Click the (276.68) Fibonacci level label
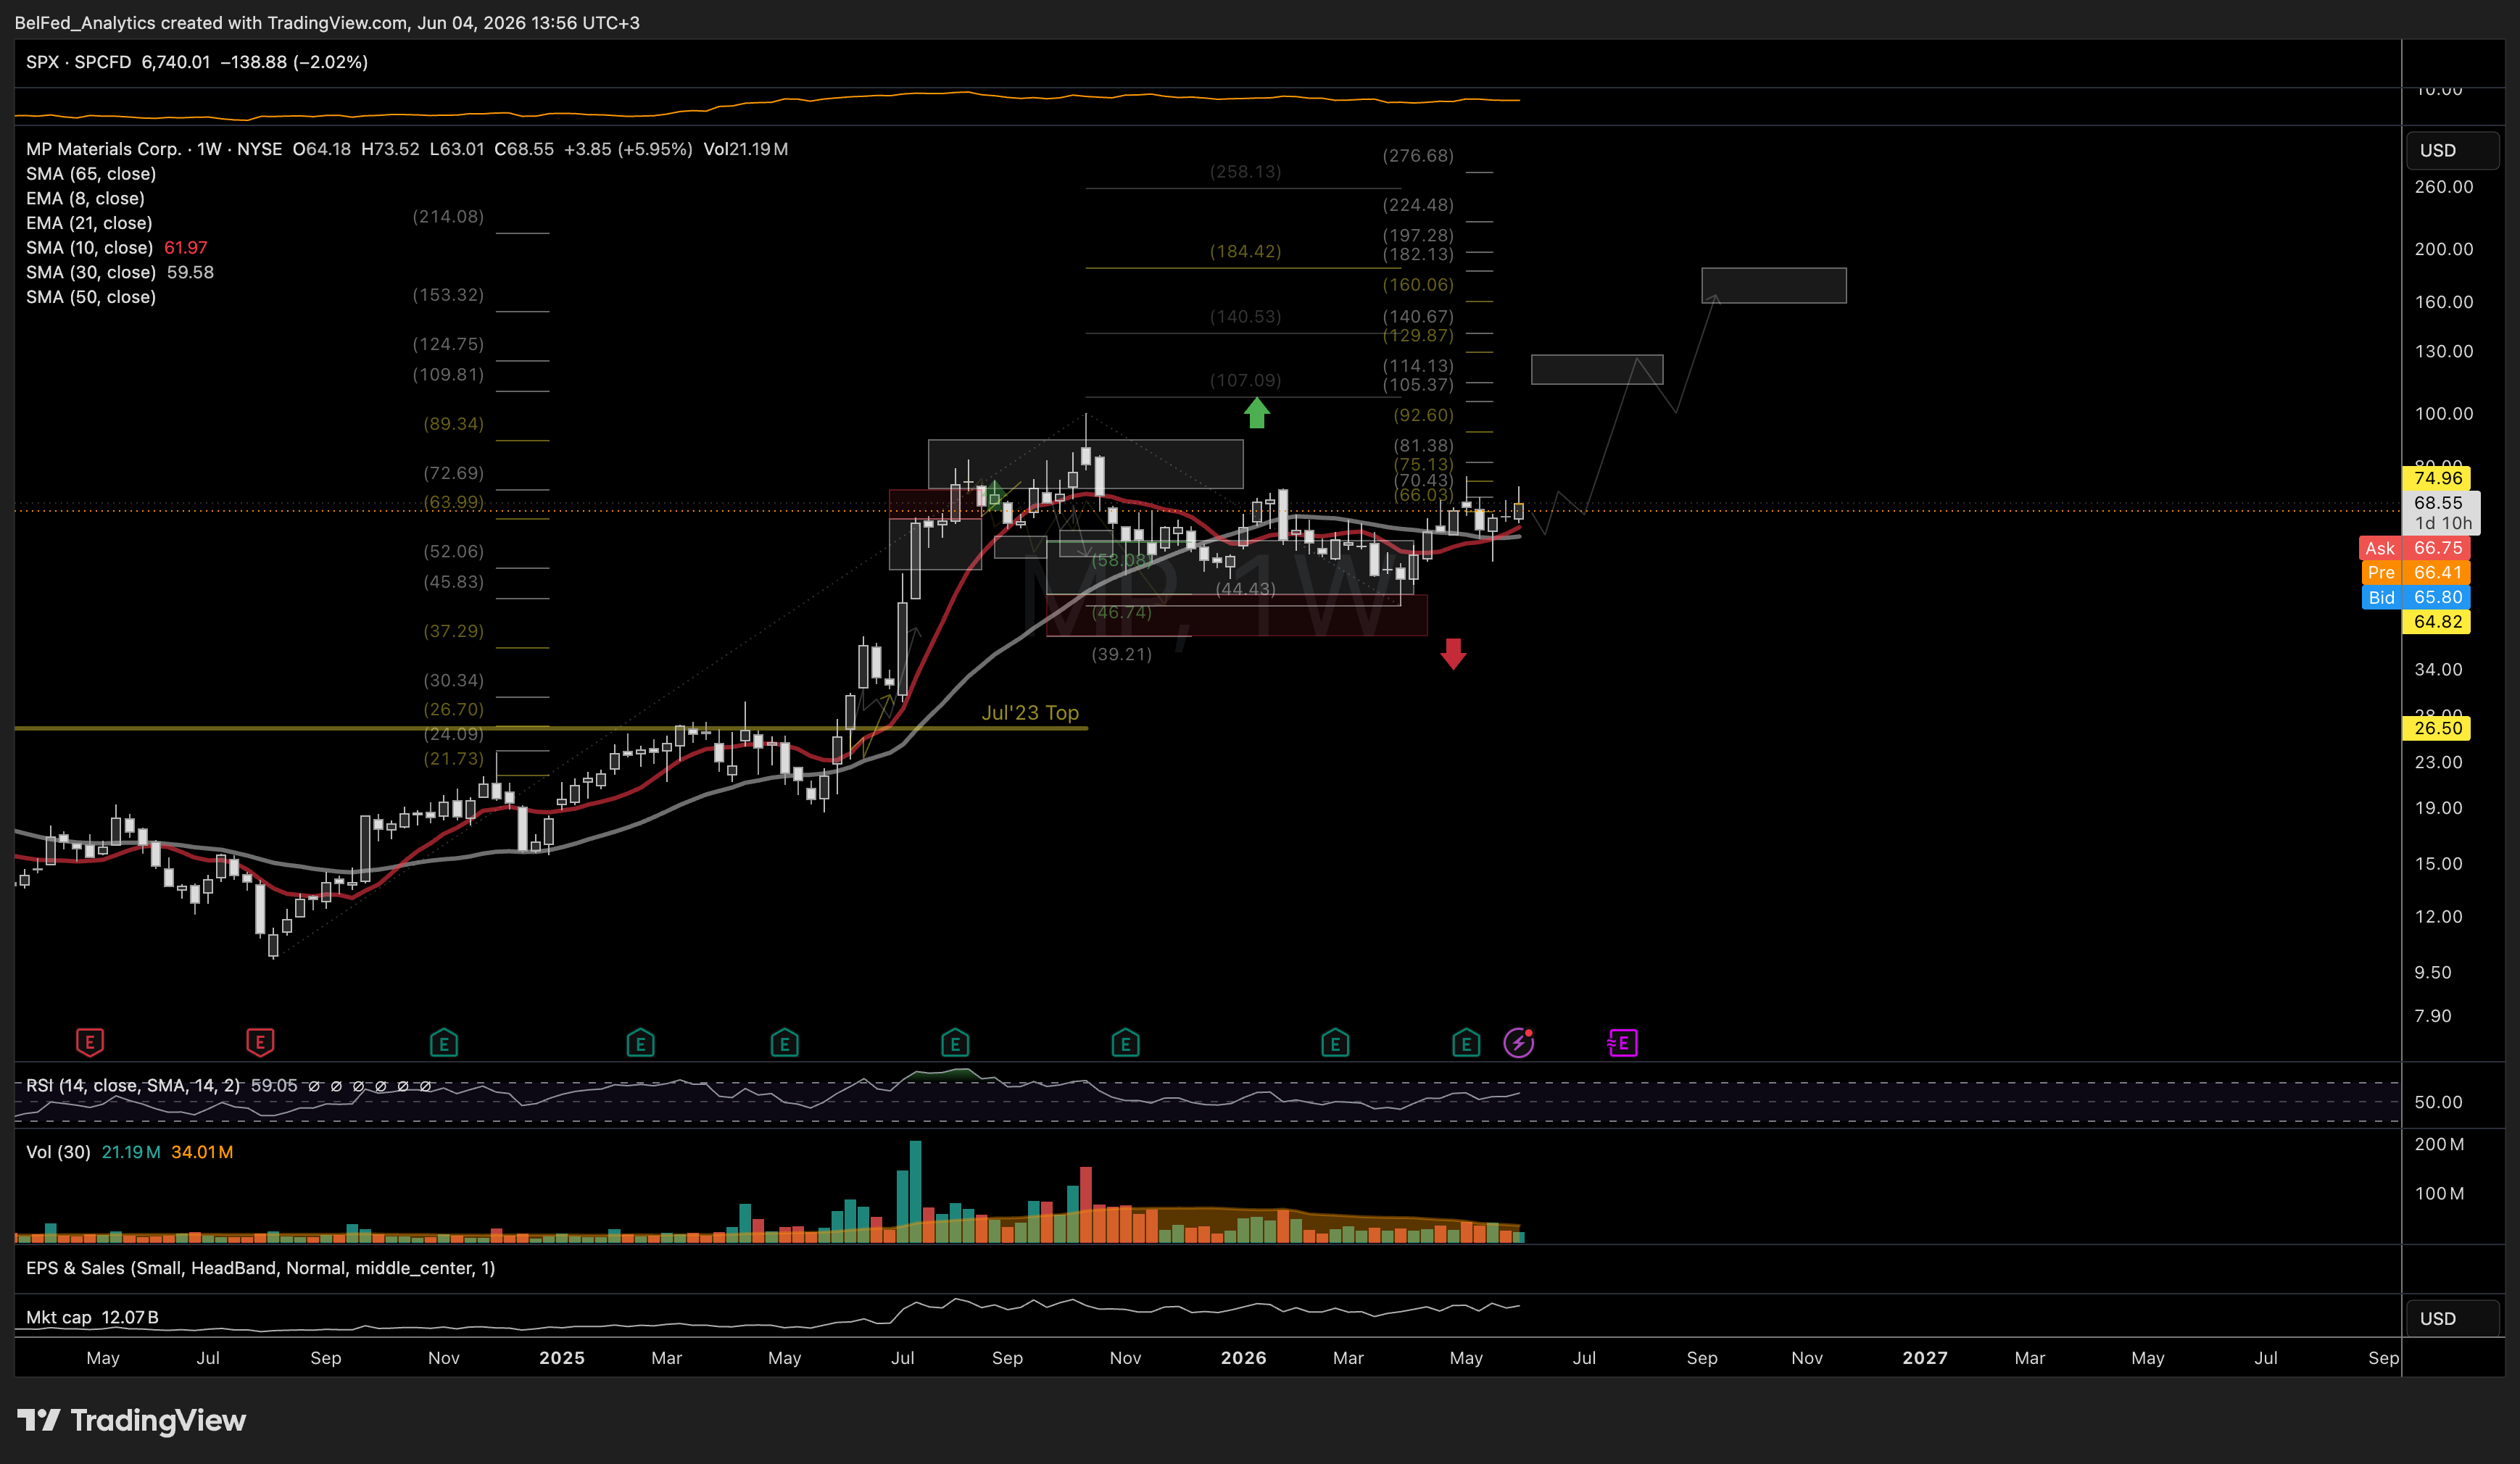 coord(1418,155)
